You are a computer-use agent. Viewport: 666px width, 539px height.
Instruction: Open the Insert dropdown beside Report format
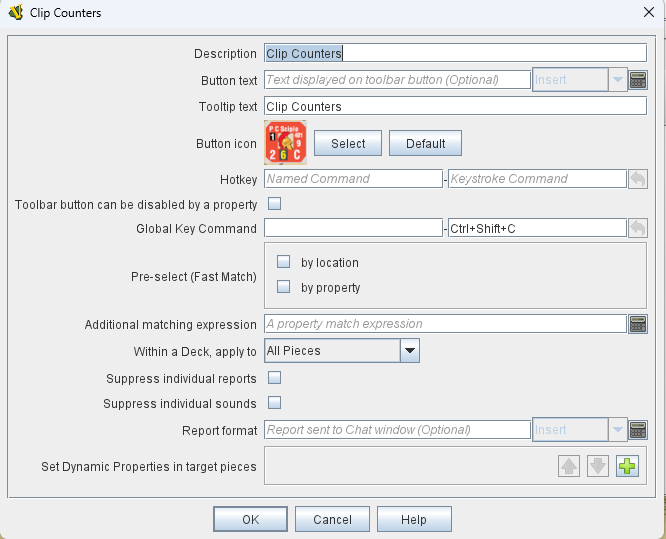(x=617, y=430)
